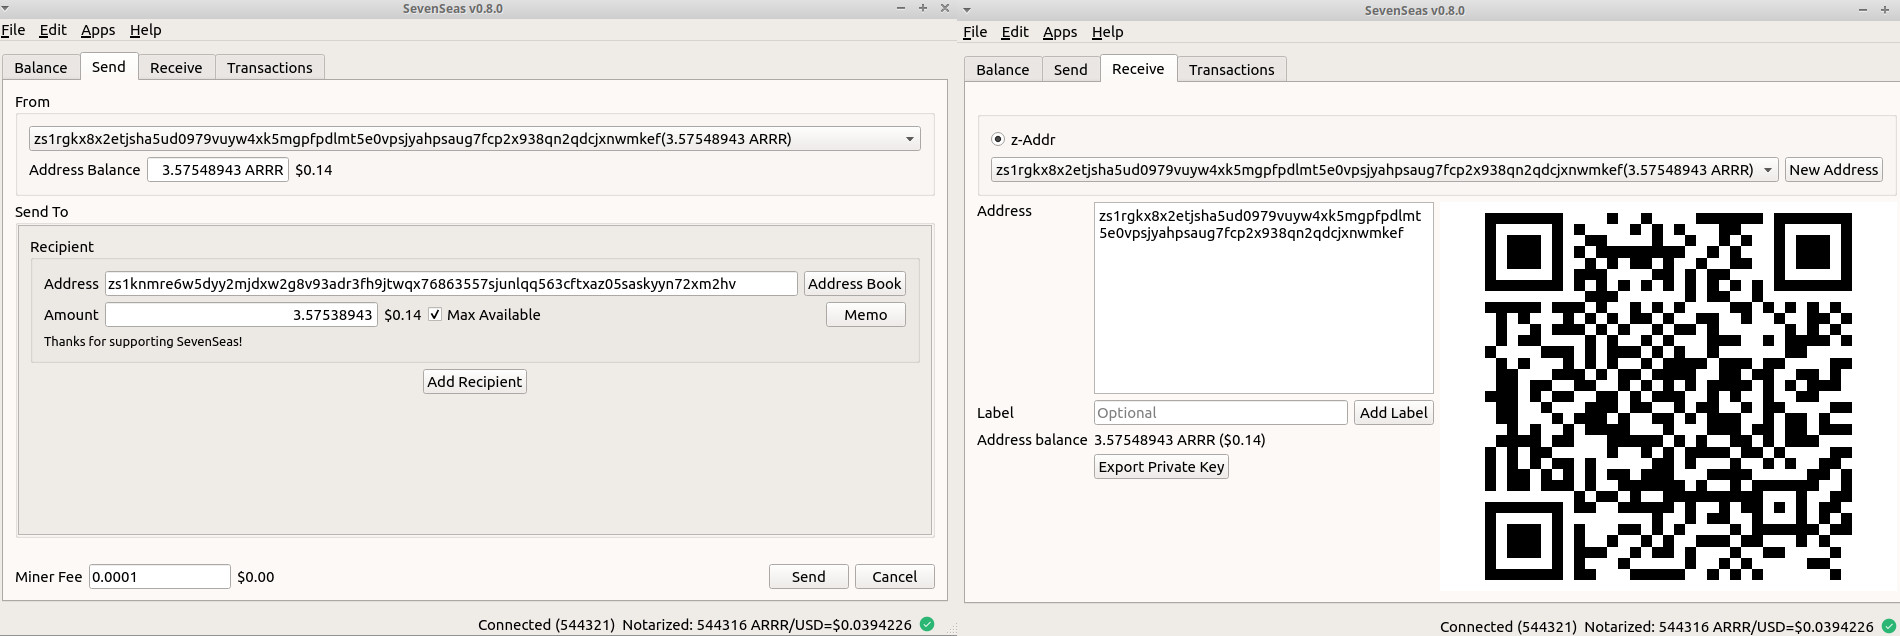Click address balance '3.57548943 ARRR ($0.14)' text
This screenshot has height=636, width=1900.
pos(1180,440)
